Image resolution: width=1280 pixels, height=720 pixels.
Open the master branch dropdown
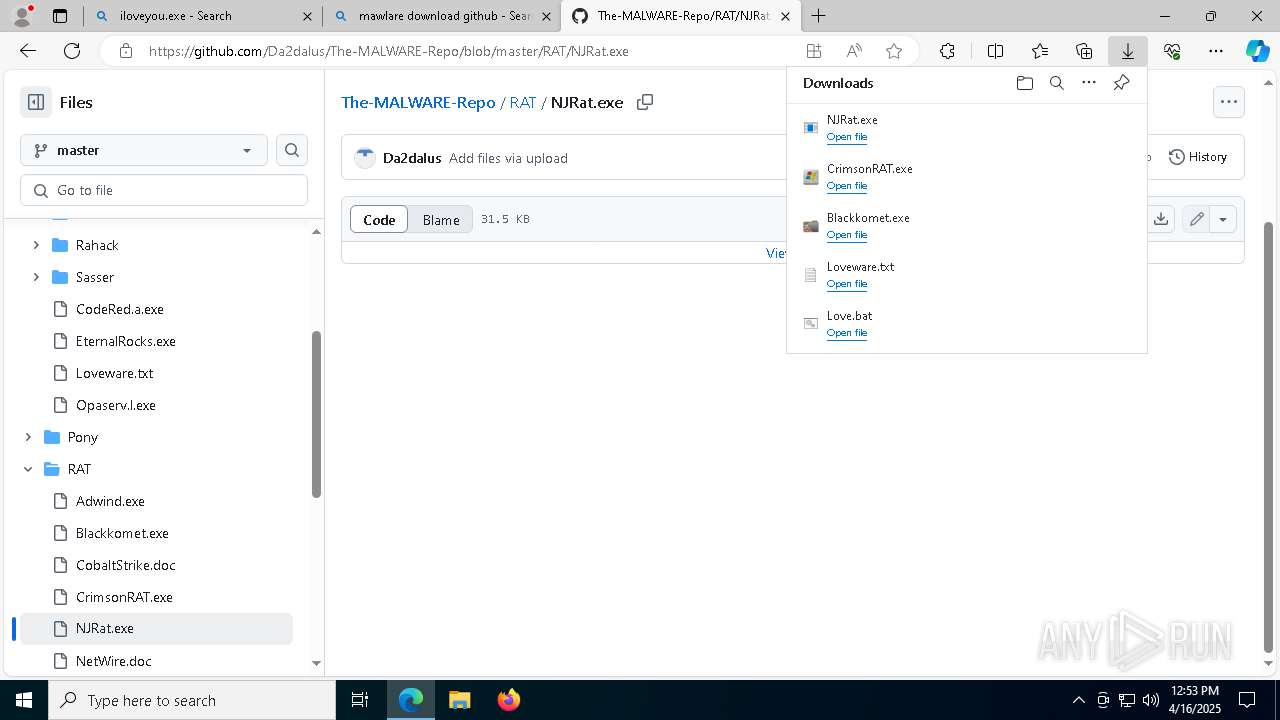(144, 150)
